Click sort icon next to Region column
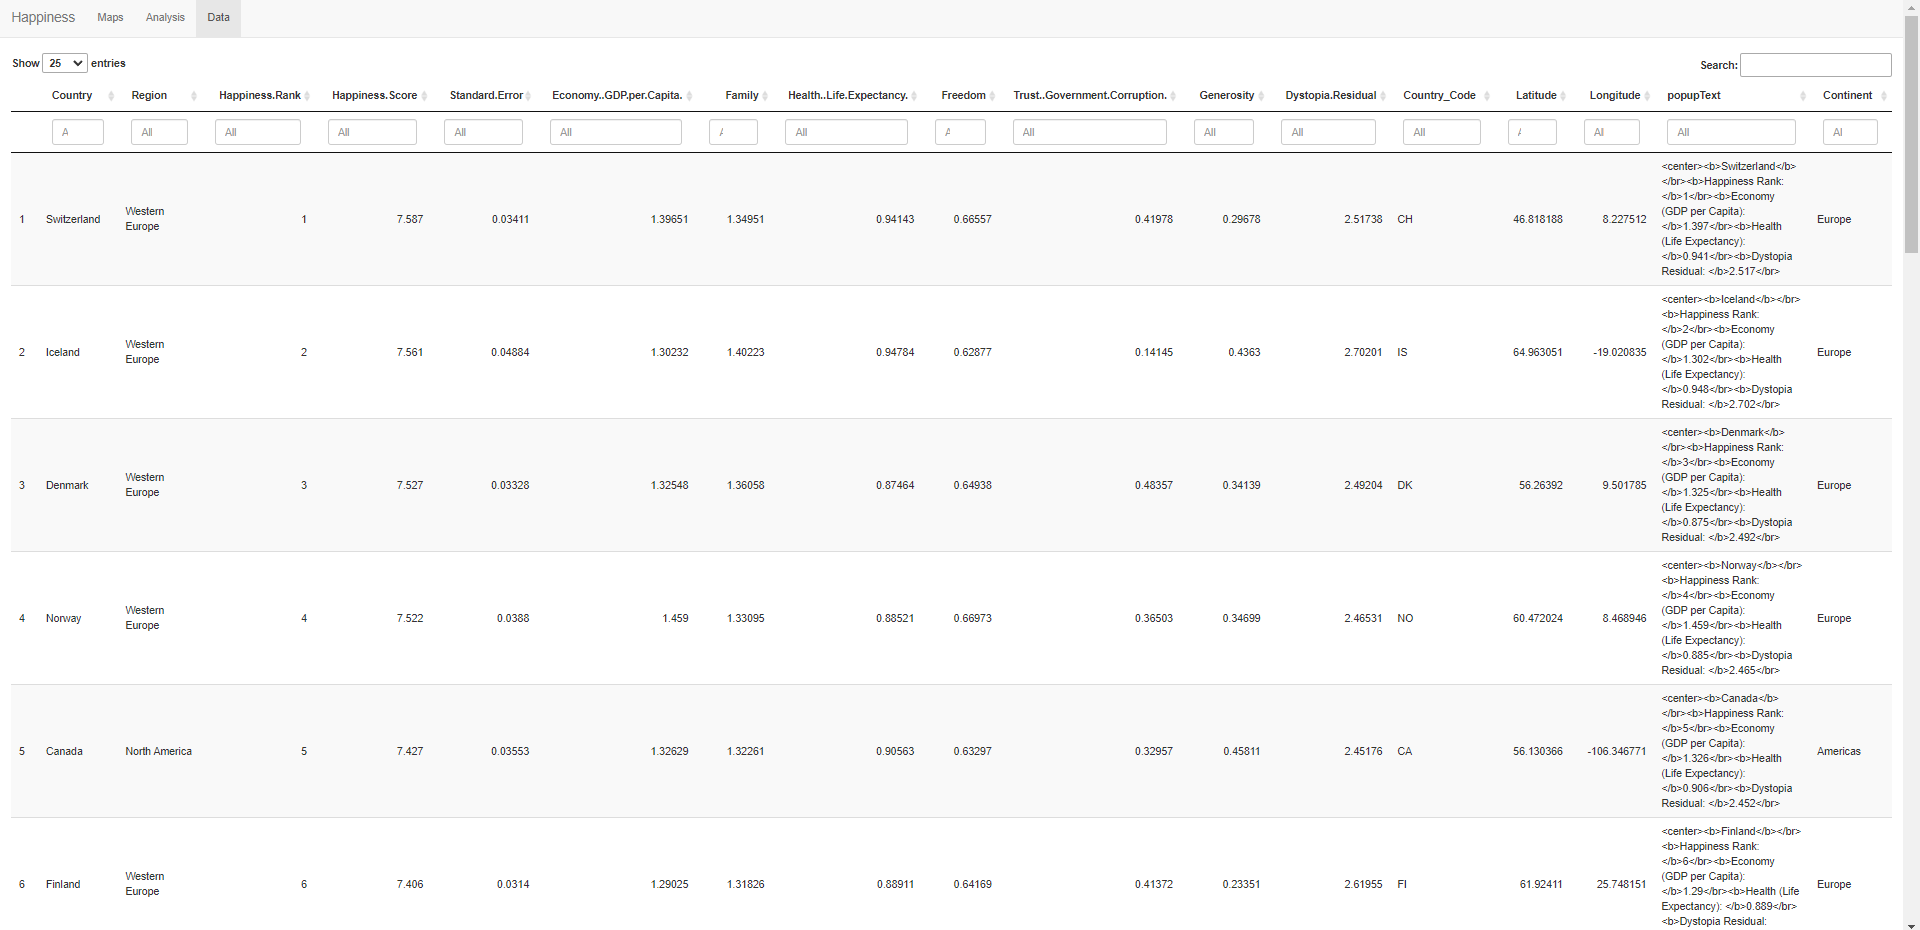Viewport: 1920px width, 930px height. tap(194, 96)
